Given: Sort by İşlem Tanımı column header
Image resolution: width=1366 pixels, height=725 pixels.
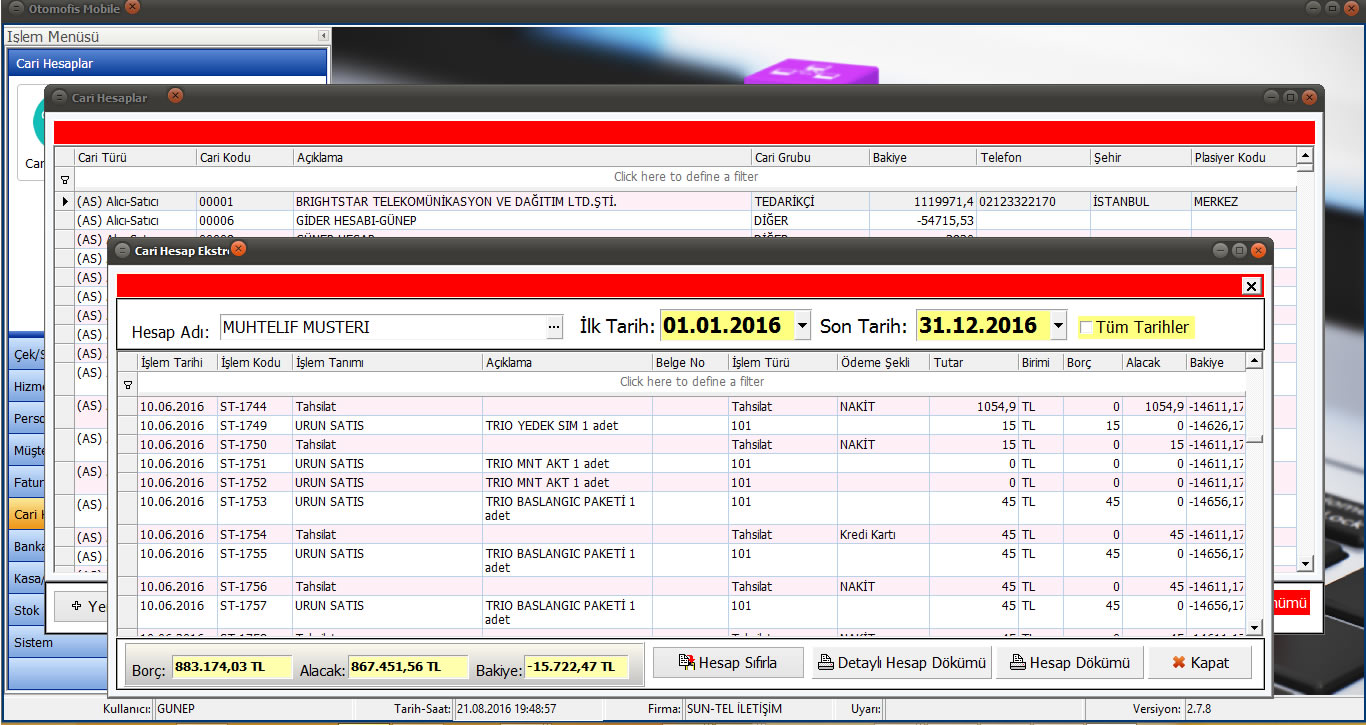Looking at the screenshot, I should click(387, 362).
